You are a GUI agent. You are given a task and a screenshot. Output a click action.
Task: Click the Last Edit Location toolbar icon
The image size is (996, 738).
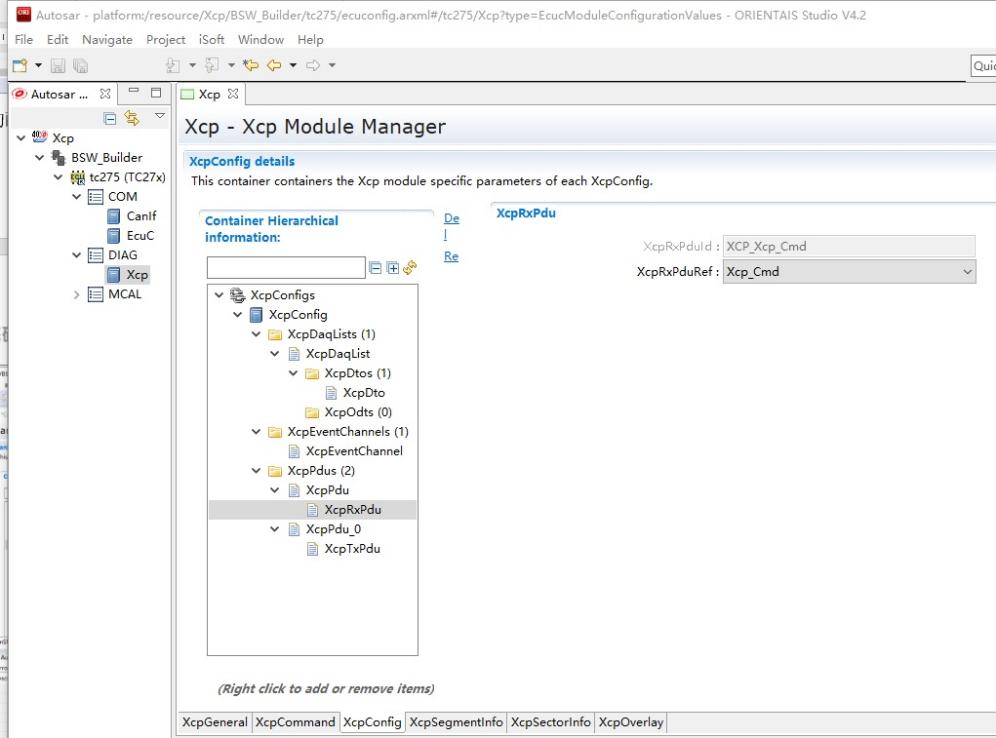coord(250,66)
